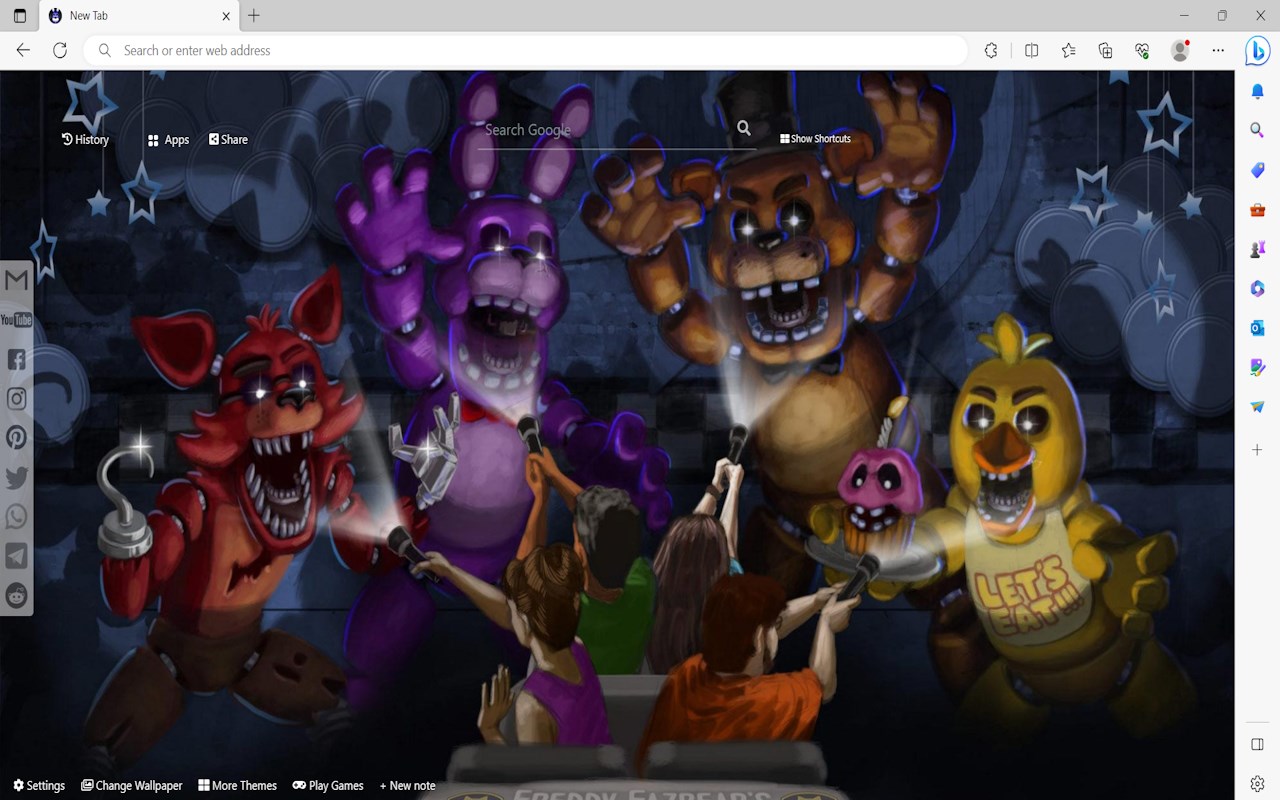Open the Apps menu on the page
This screenshot has width=1280, height=800.
(168, 140)
